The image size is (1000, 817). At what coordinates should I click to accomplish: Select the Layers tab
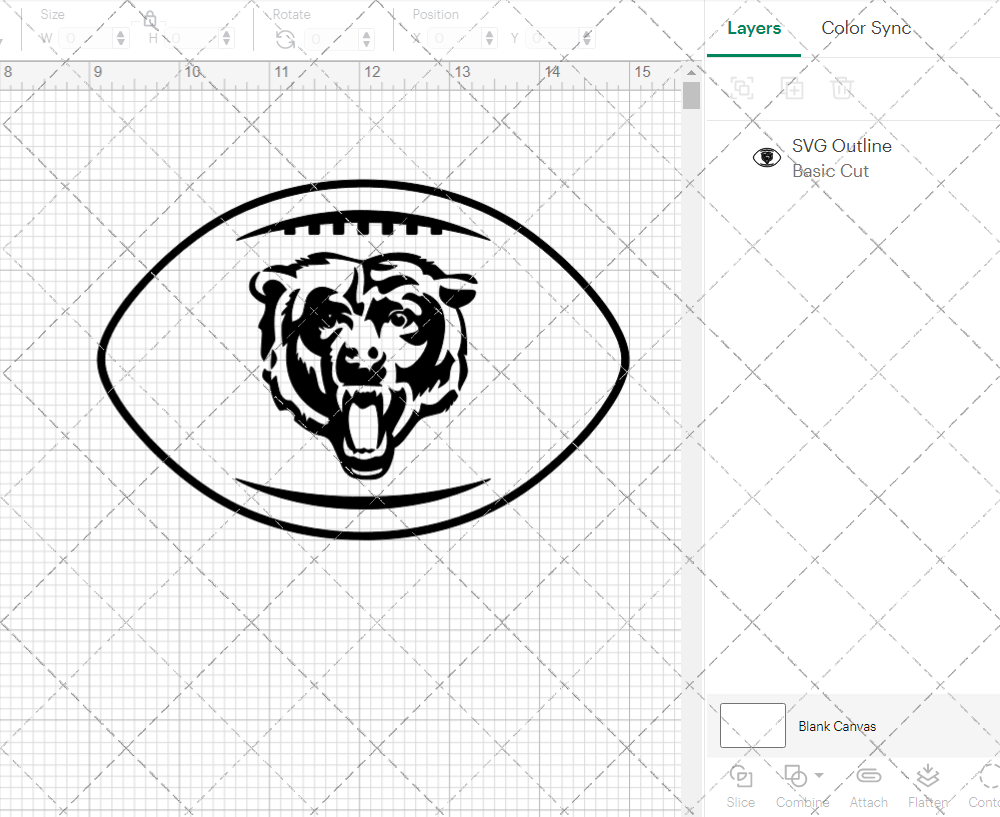[754, 28]
